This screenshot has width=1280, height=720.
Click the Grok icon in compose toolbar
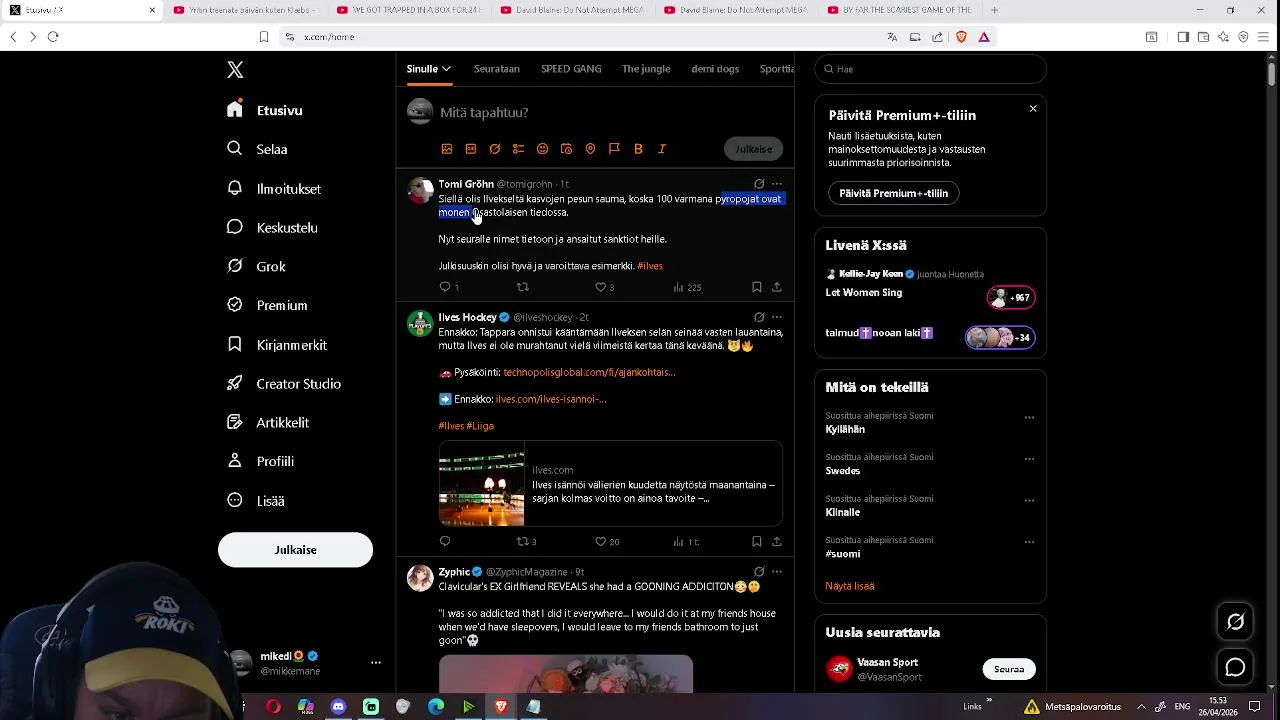click(495, 149)
